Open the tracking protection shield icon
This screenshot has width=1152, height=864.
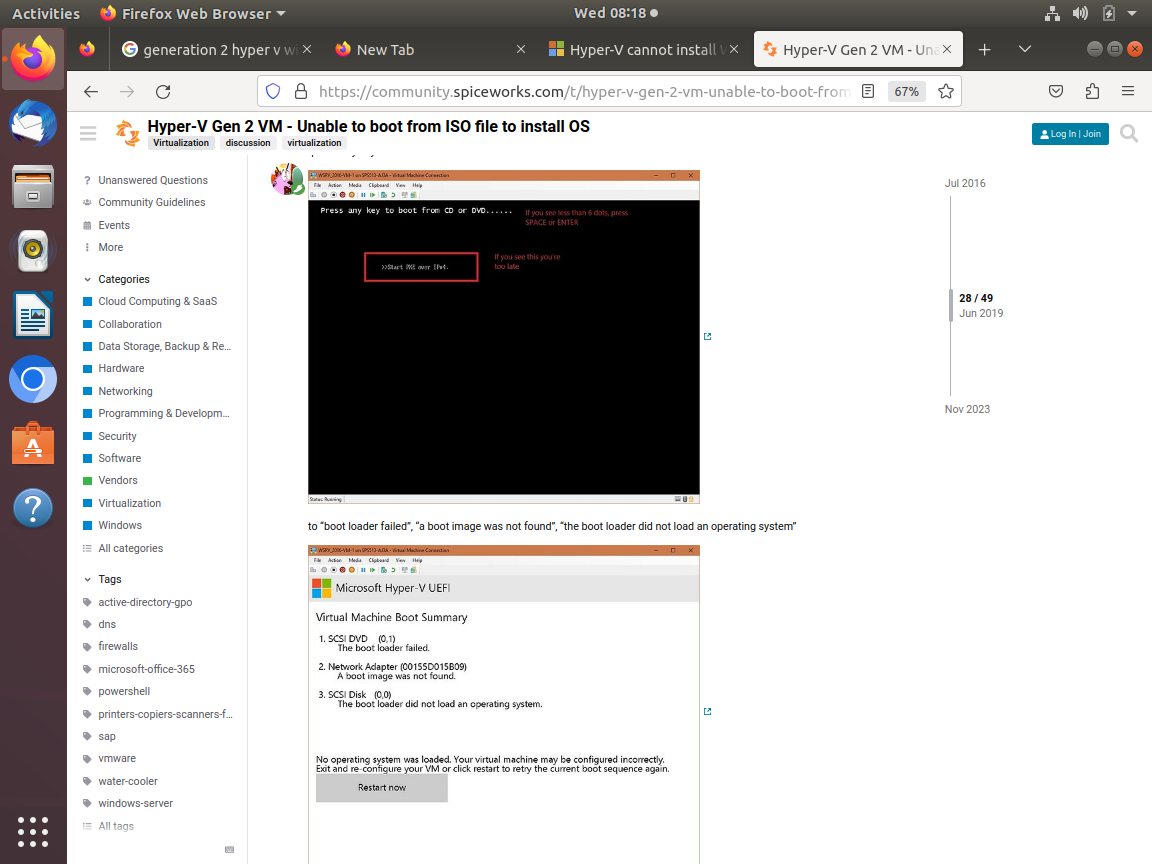point(273,91)
